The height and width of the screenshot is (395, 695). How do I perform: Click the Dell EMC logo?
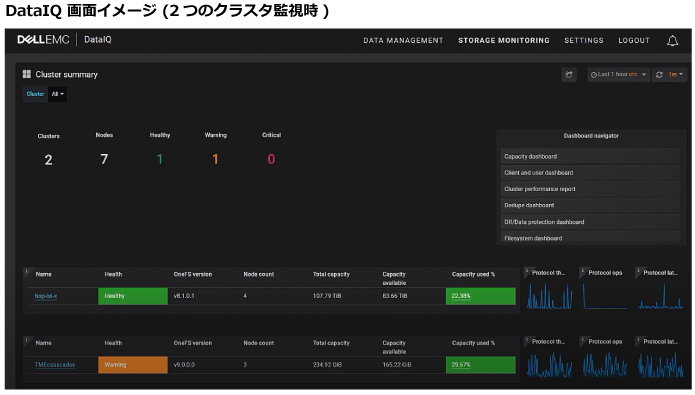(x=43, y=39)
